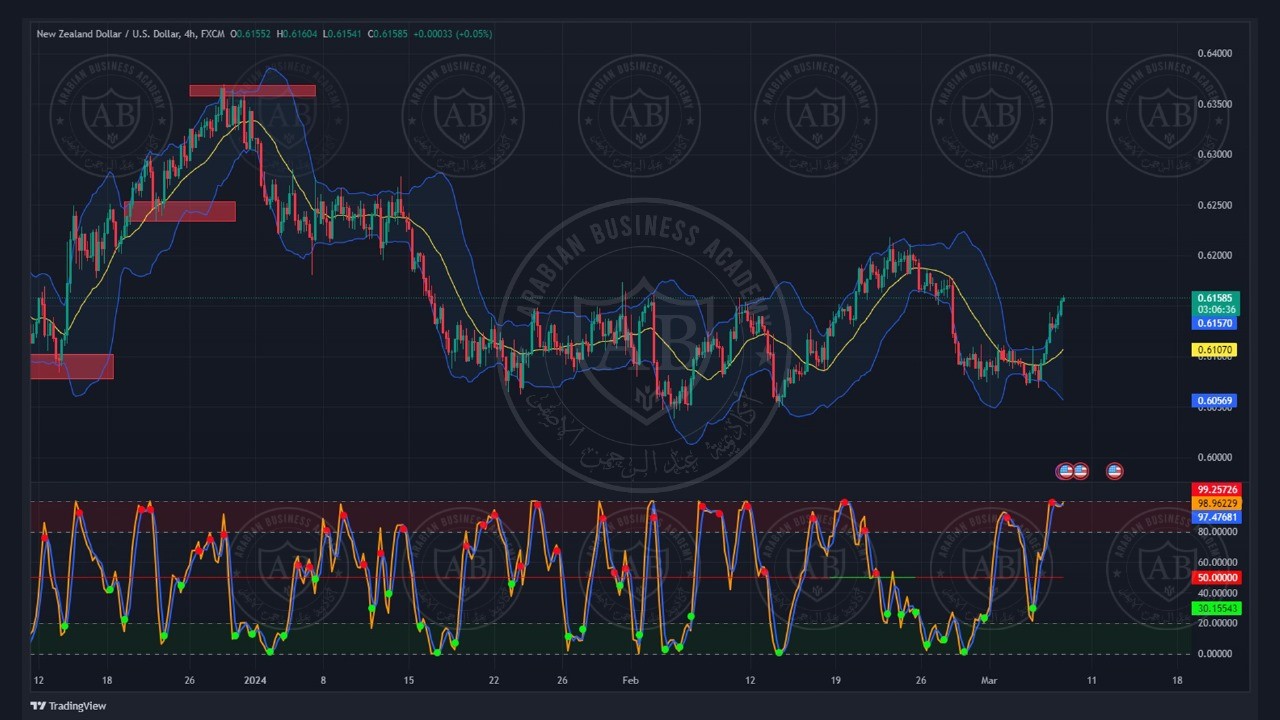
Task: Click the 19 date label on time axis
Action: (836, 681)
